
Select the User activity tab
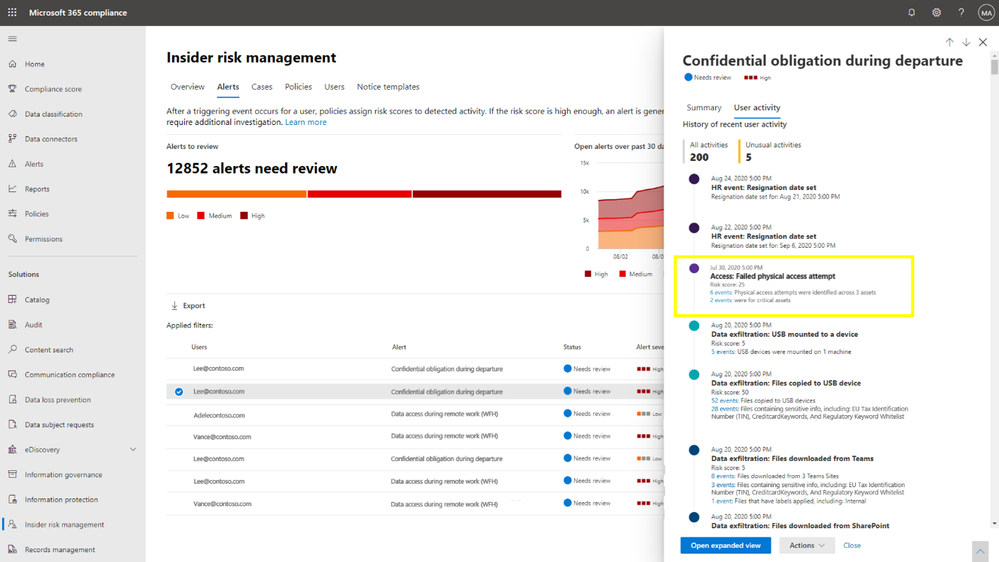757,108
